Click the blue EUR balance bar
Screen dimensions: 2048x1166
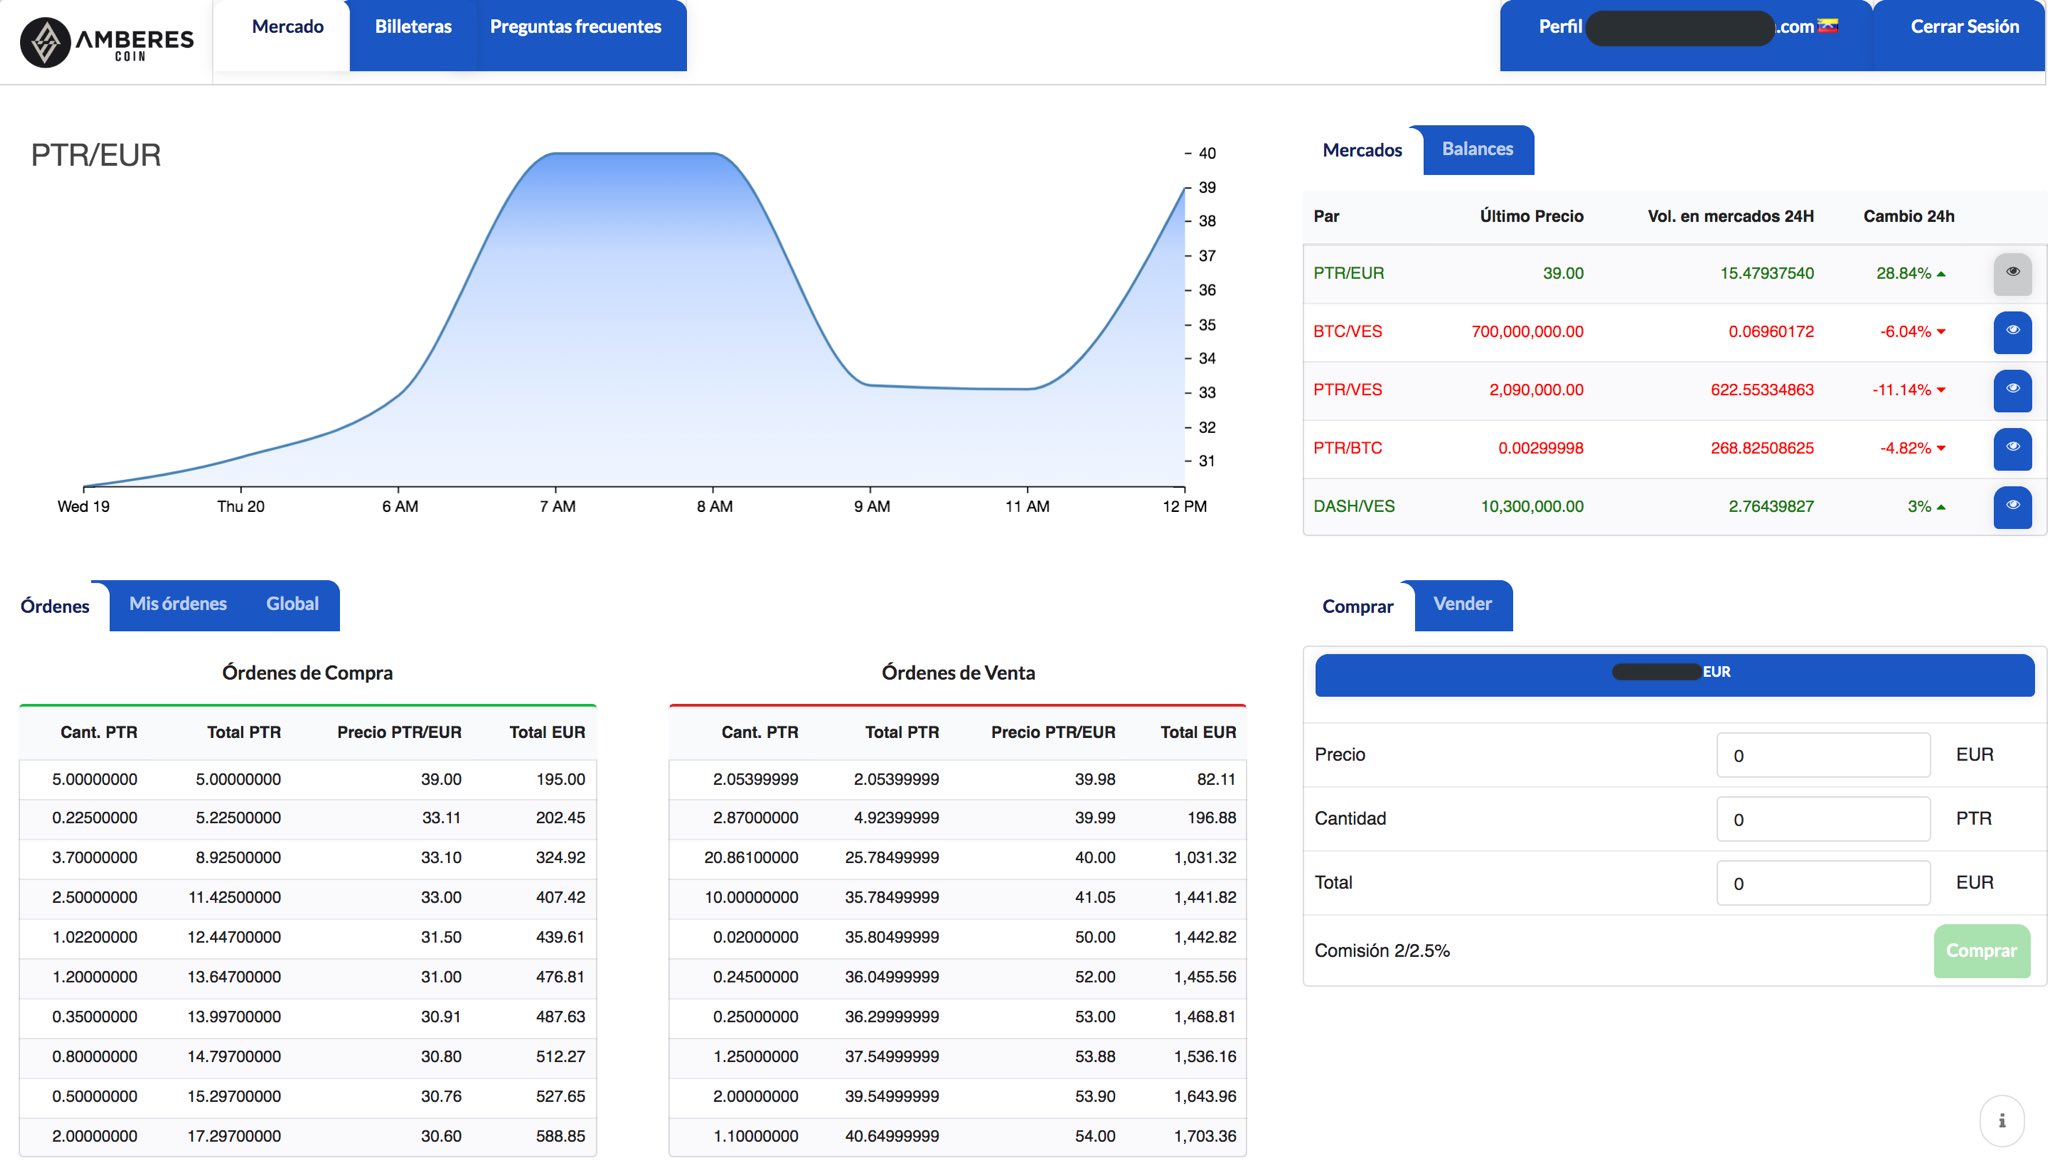pyautogui.click(x=1674, y=674)
